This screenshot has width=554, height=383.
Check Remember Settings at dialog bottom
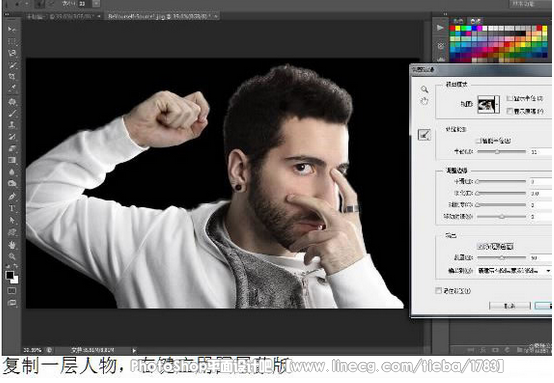click(439, 291)
